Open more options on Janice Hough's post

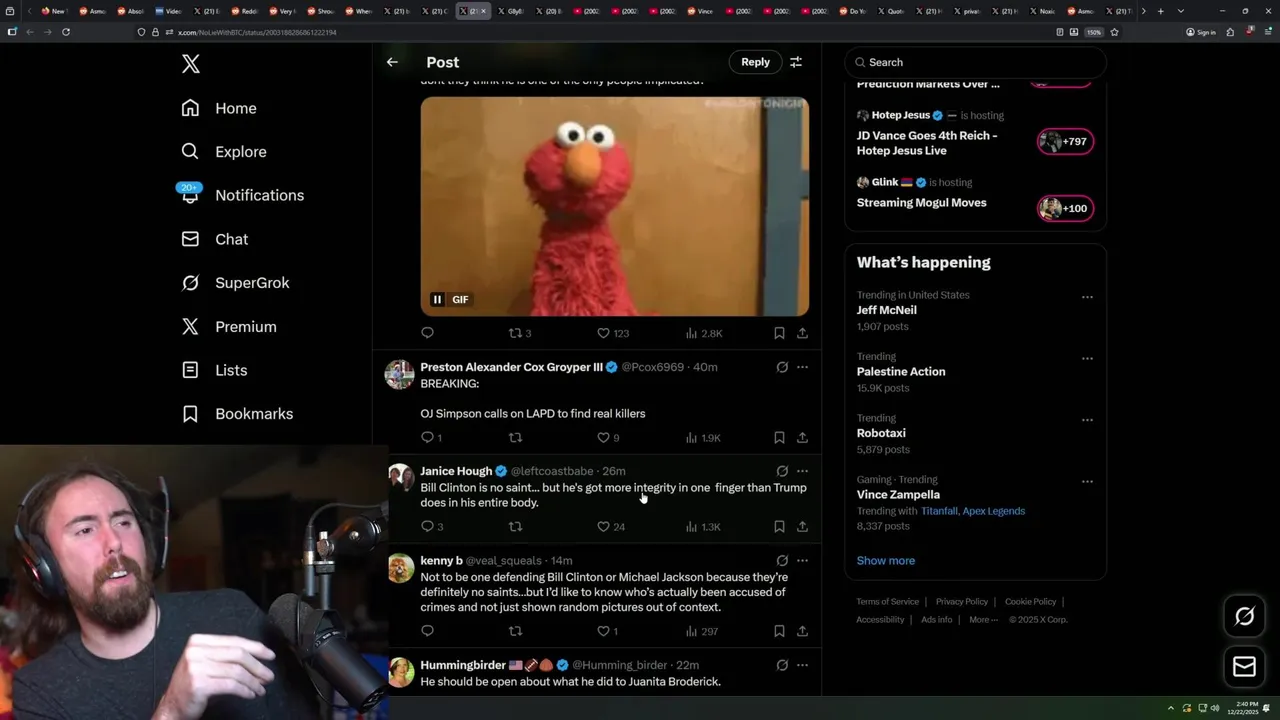click(802, 471)
